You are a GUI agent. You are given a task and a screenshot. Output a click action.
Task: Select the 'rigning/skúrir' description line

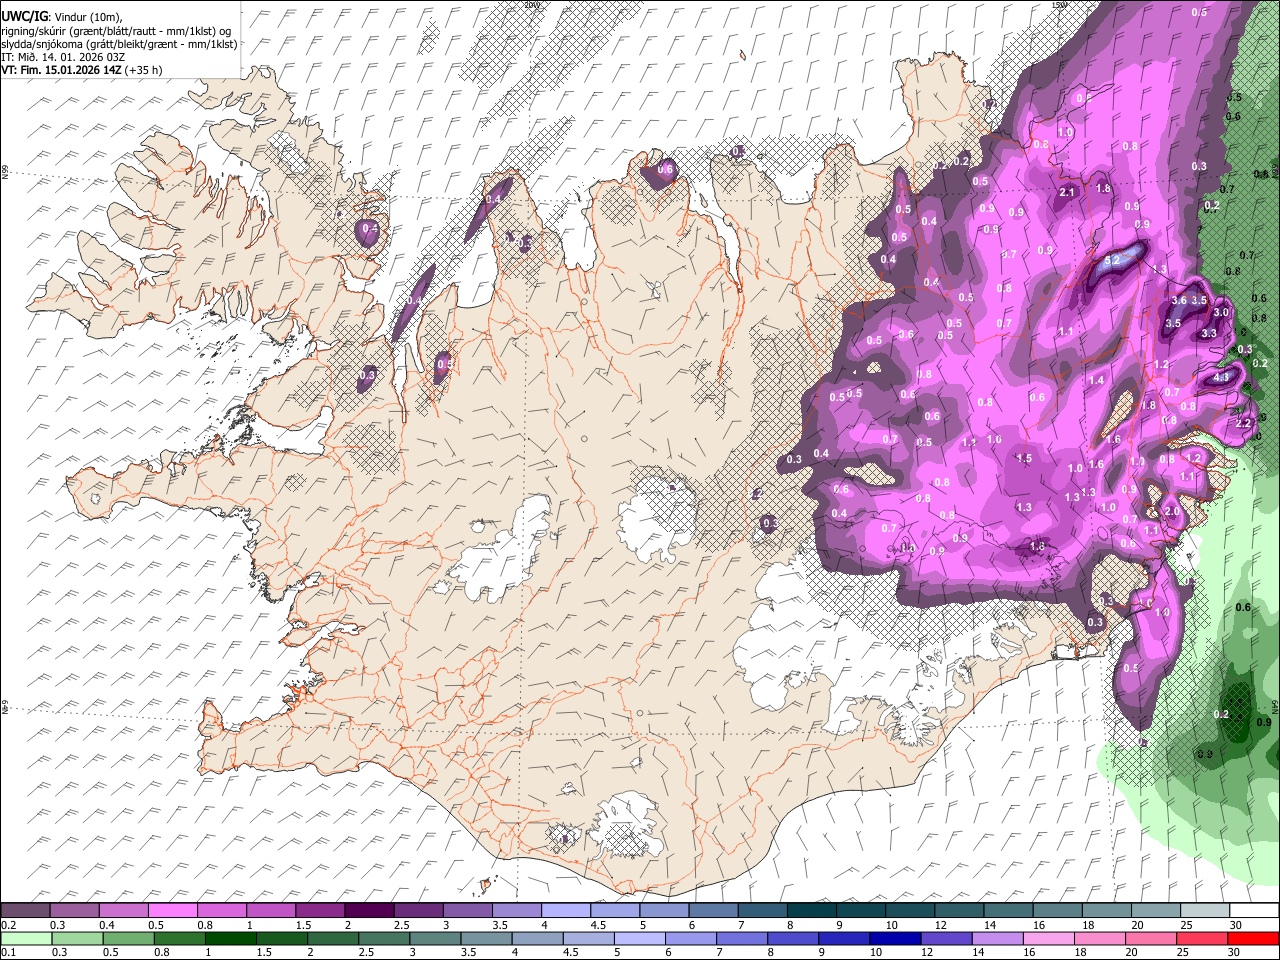118,30
